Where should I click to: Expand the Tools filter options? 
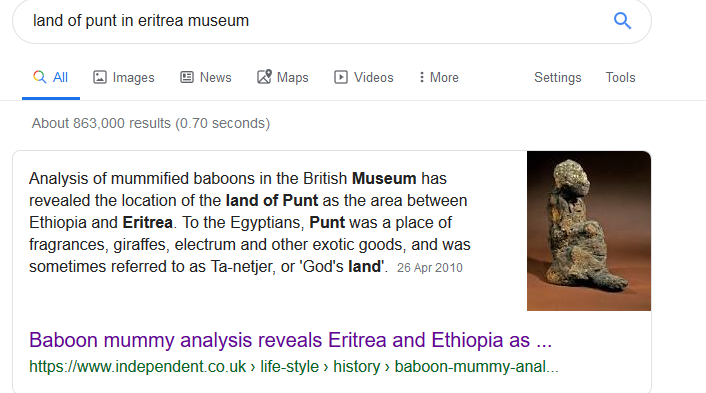click(620, 77)
